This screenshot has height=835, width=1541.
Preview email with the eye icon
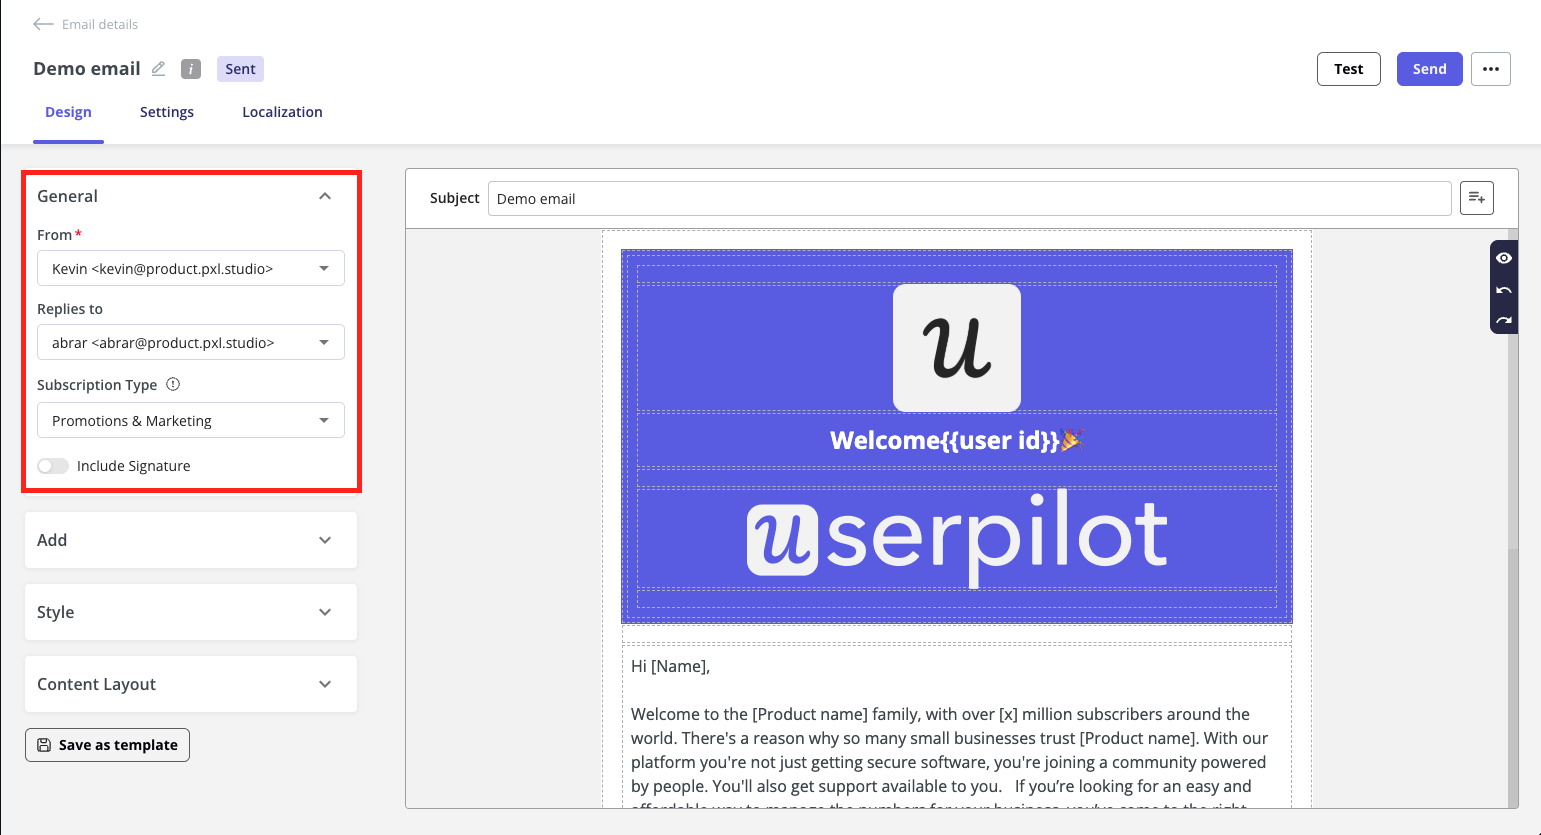pyautogui.click(x=1504, y=258)
